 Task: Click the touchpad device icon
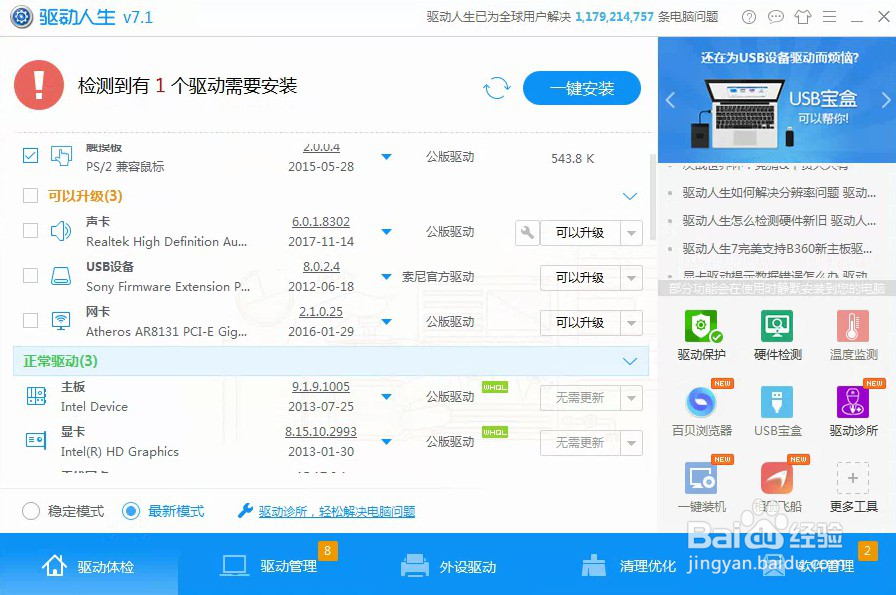coord(61,155)
